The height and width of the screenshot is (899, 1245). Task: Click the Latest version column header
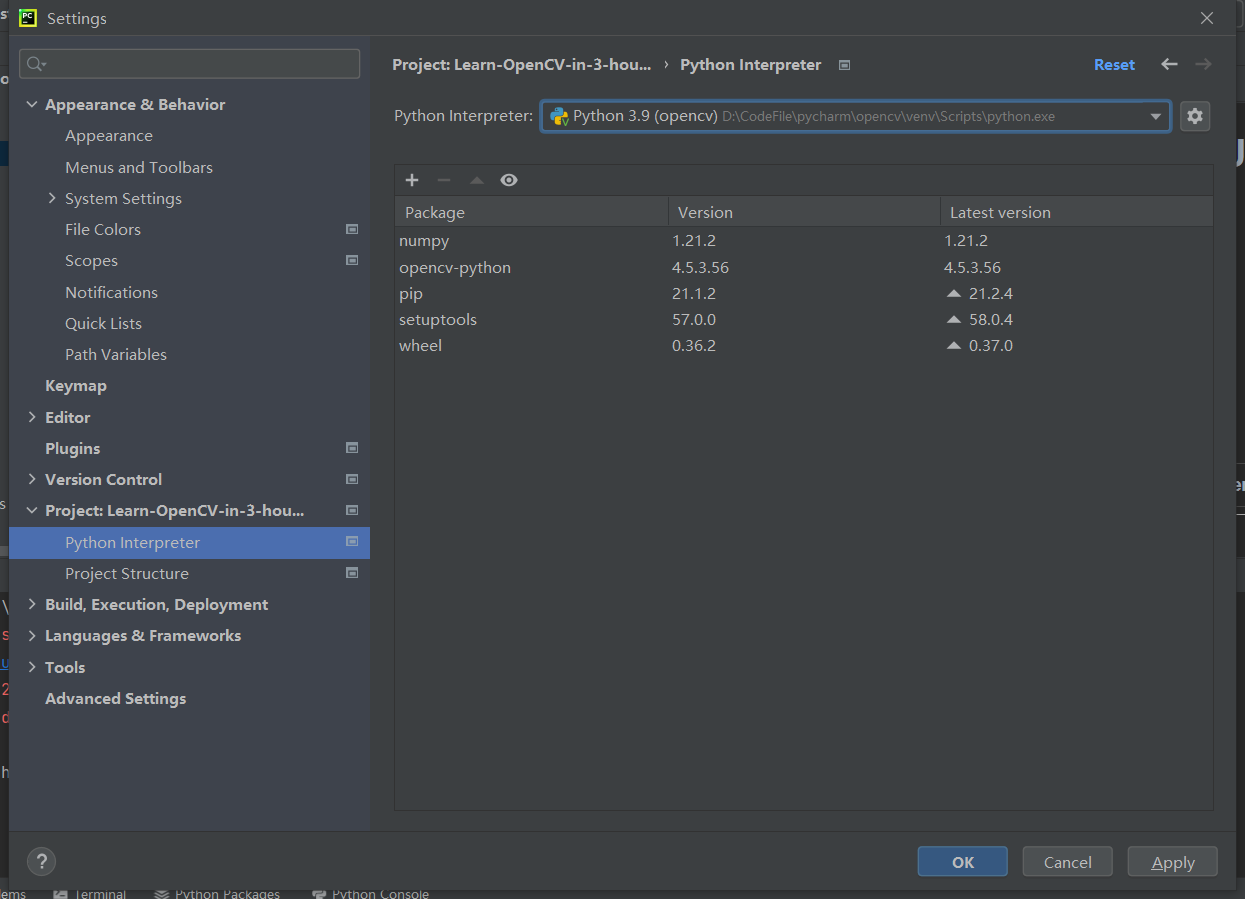click(x=1077, y=212)
